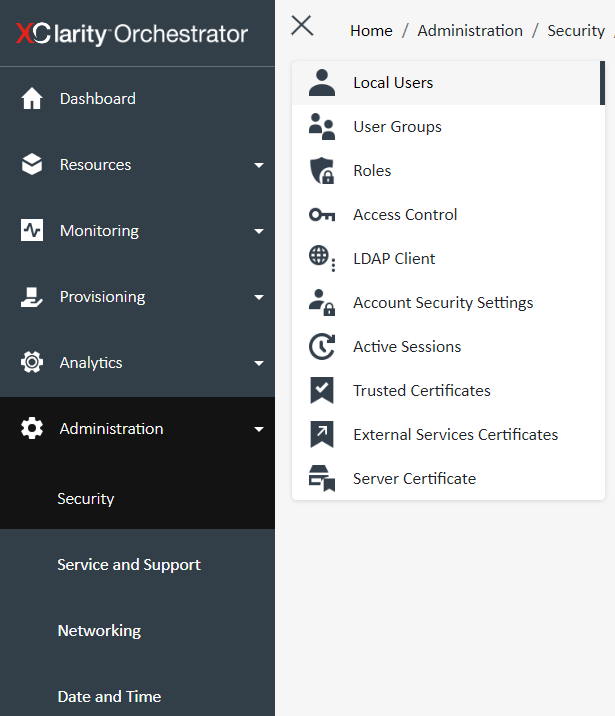Open Date and Time settings
This screenshot has width=615, height=716.
[x=109, y=697]
